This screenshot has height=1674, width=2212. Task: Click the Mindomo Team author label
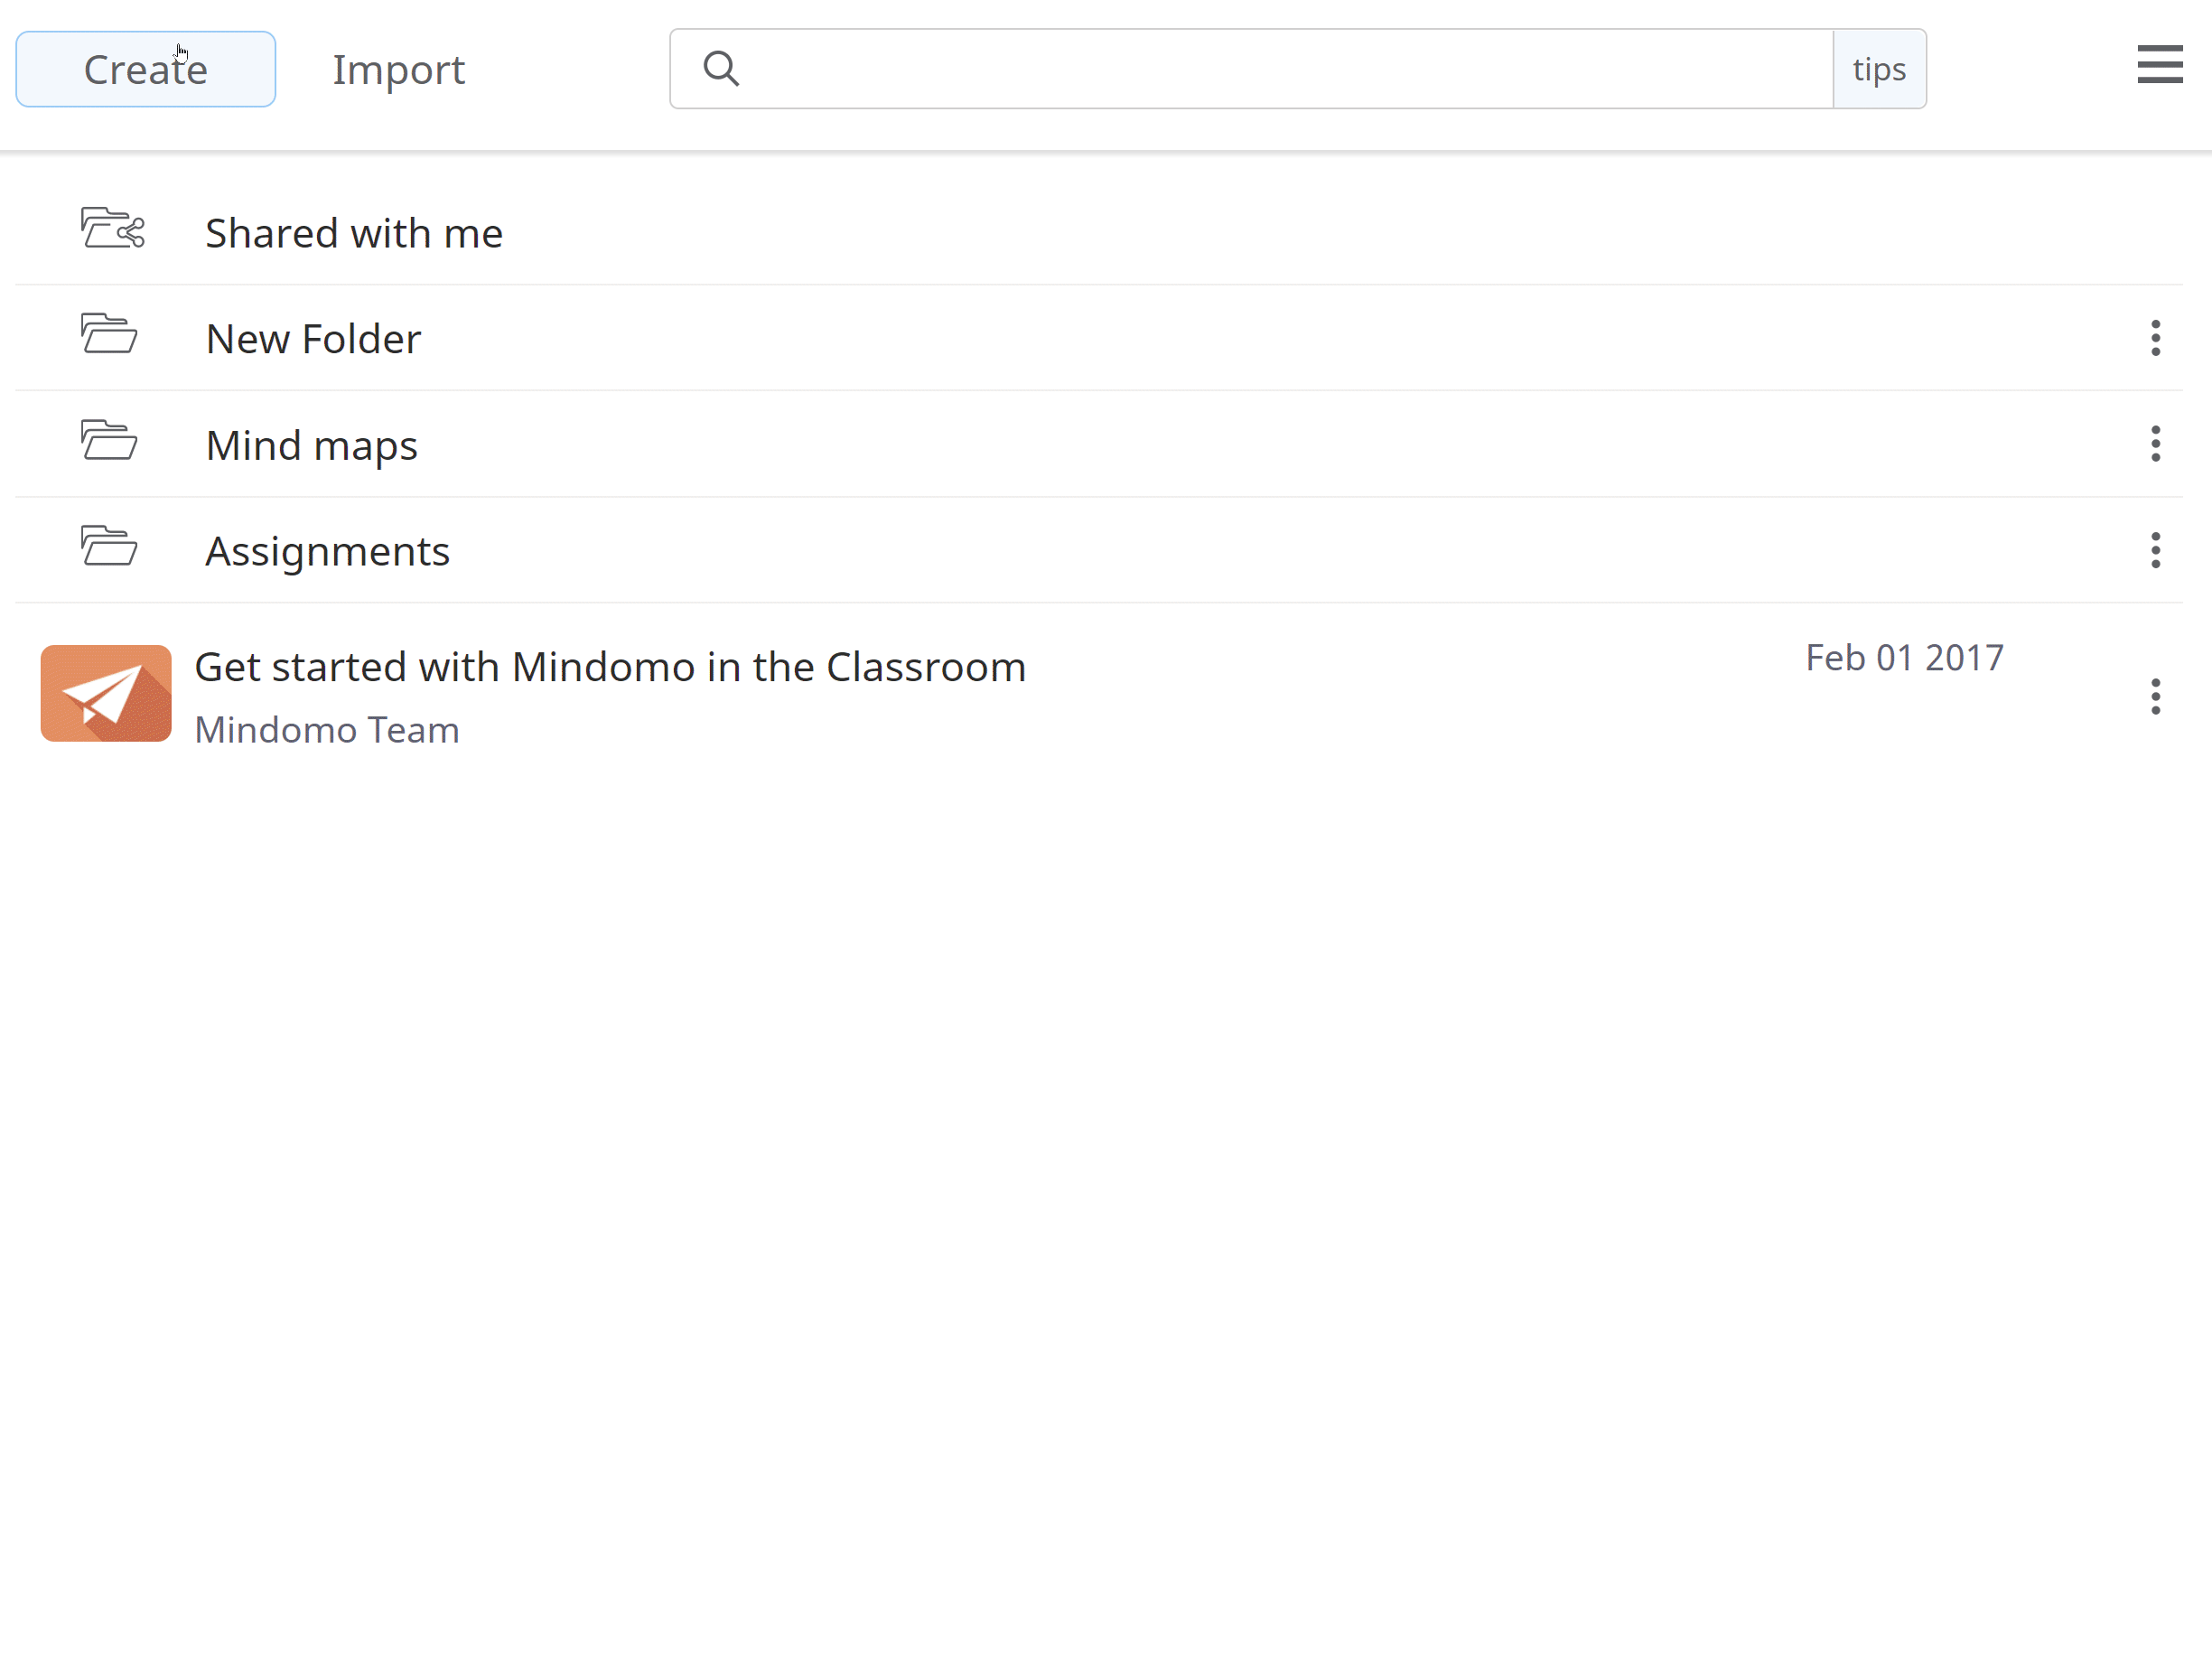[327, 730]
